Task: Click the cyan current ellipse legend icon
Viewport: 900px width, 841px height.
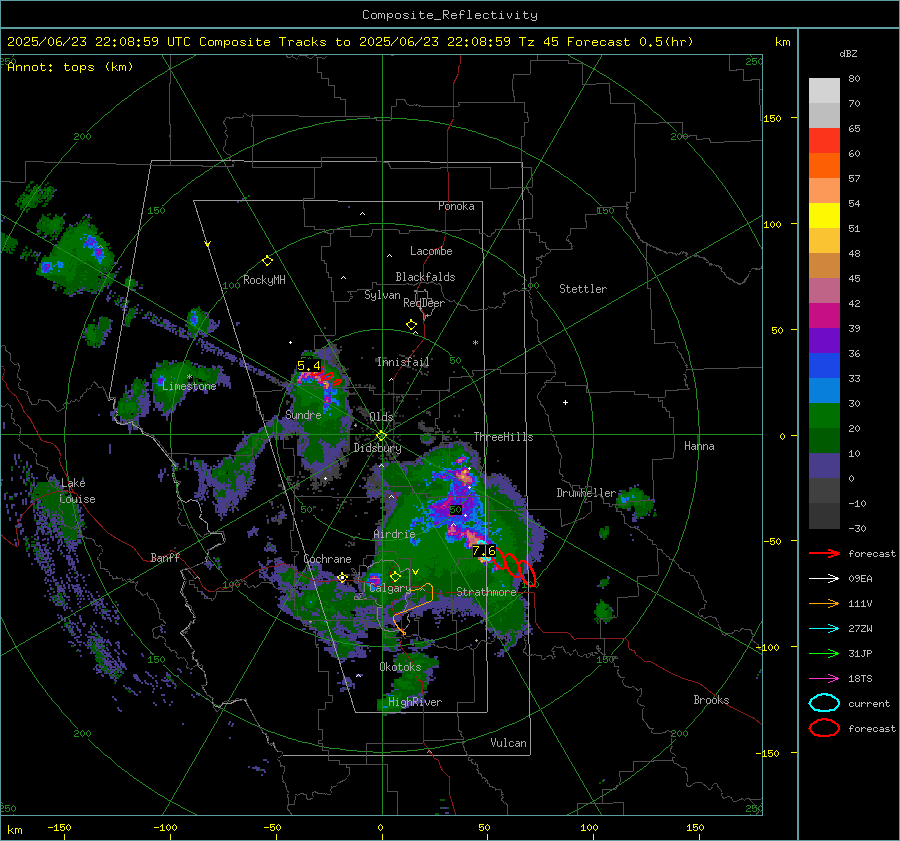Action: tap(824, 703)
